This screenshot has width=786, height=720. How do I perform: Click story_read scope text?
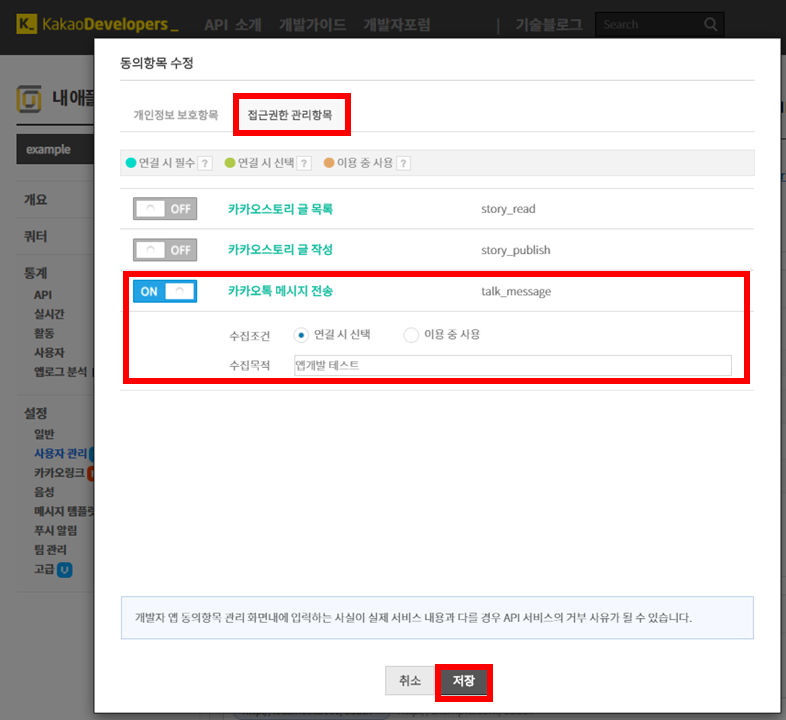508,209
